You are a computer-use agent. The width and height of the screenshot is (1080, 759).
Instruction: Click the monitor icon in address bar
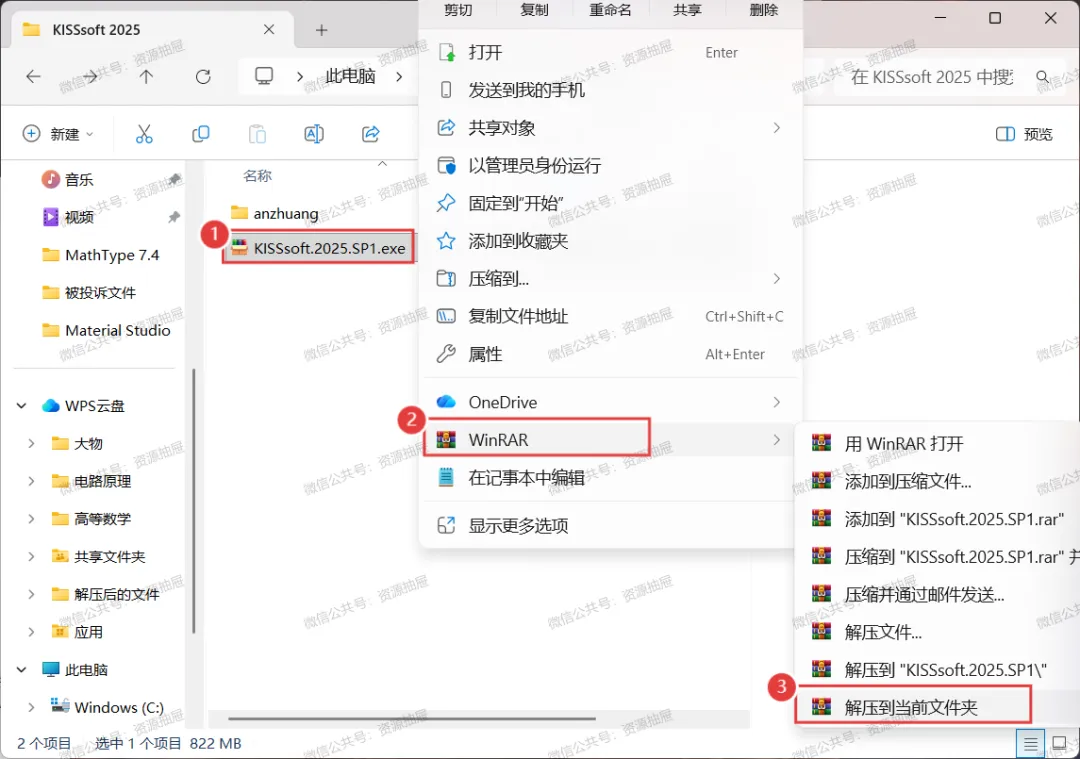coord(264,76)
